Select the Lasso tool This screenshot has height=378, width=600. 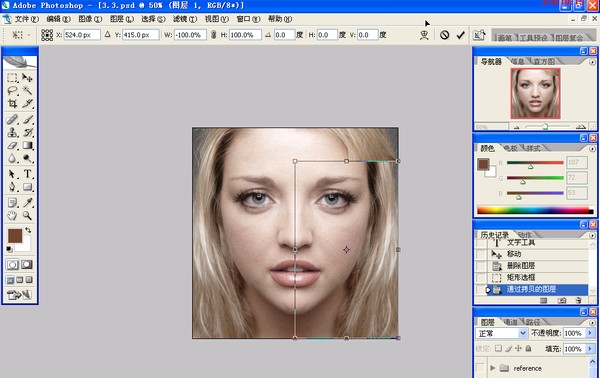point(12,91)
